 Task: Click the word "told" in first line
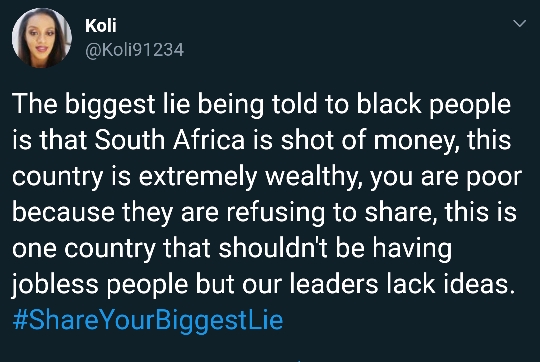point(294,104)
